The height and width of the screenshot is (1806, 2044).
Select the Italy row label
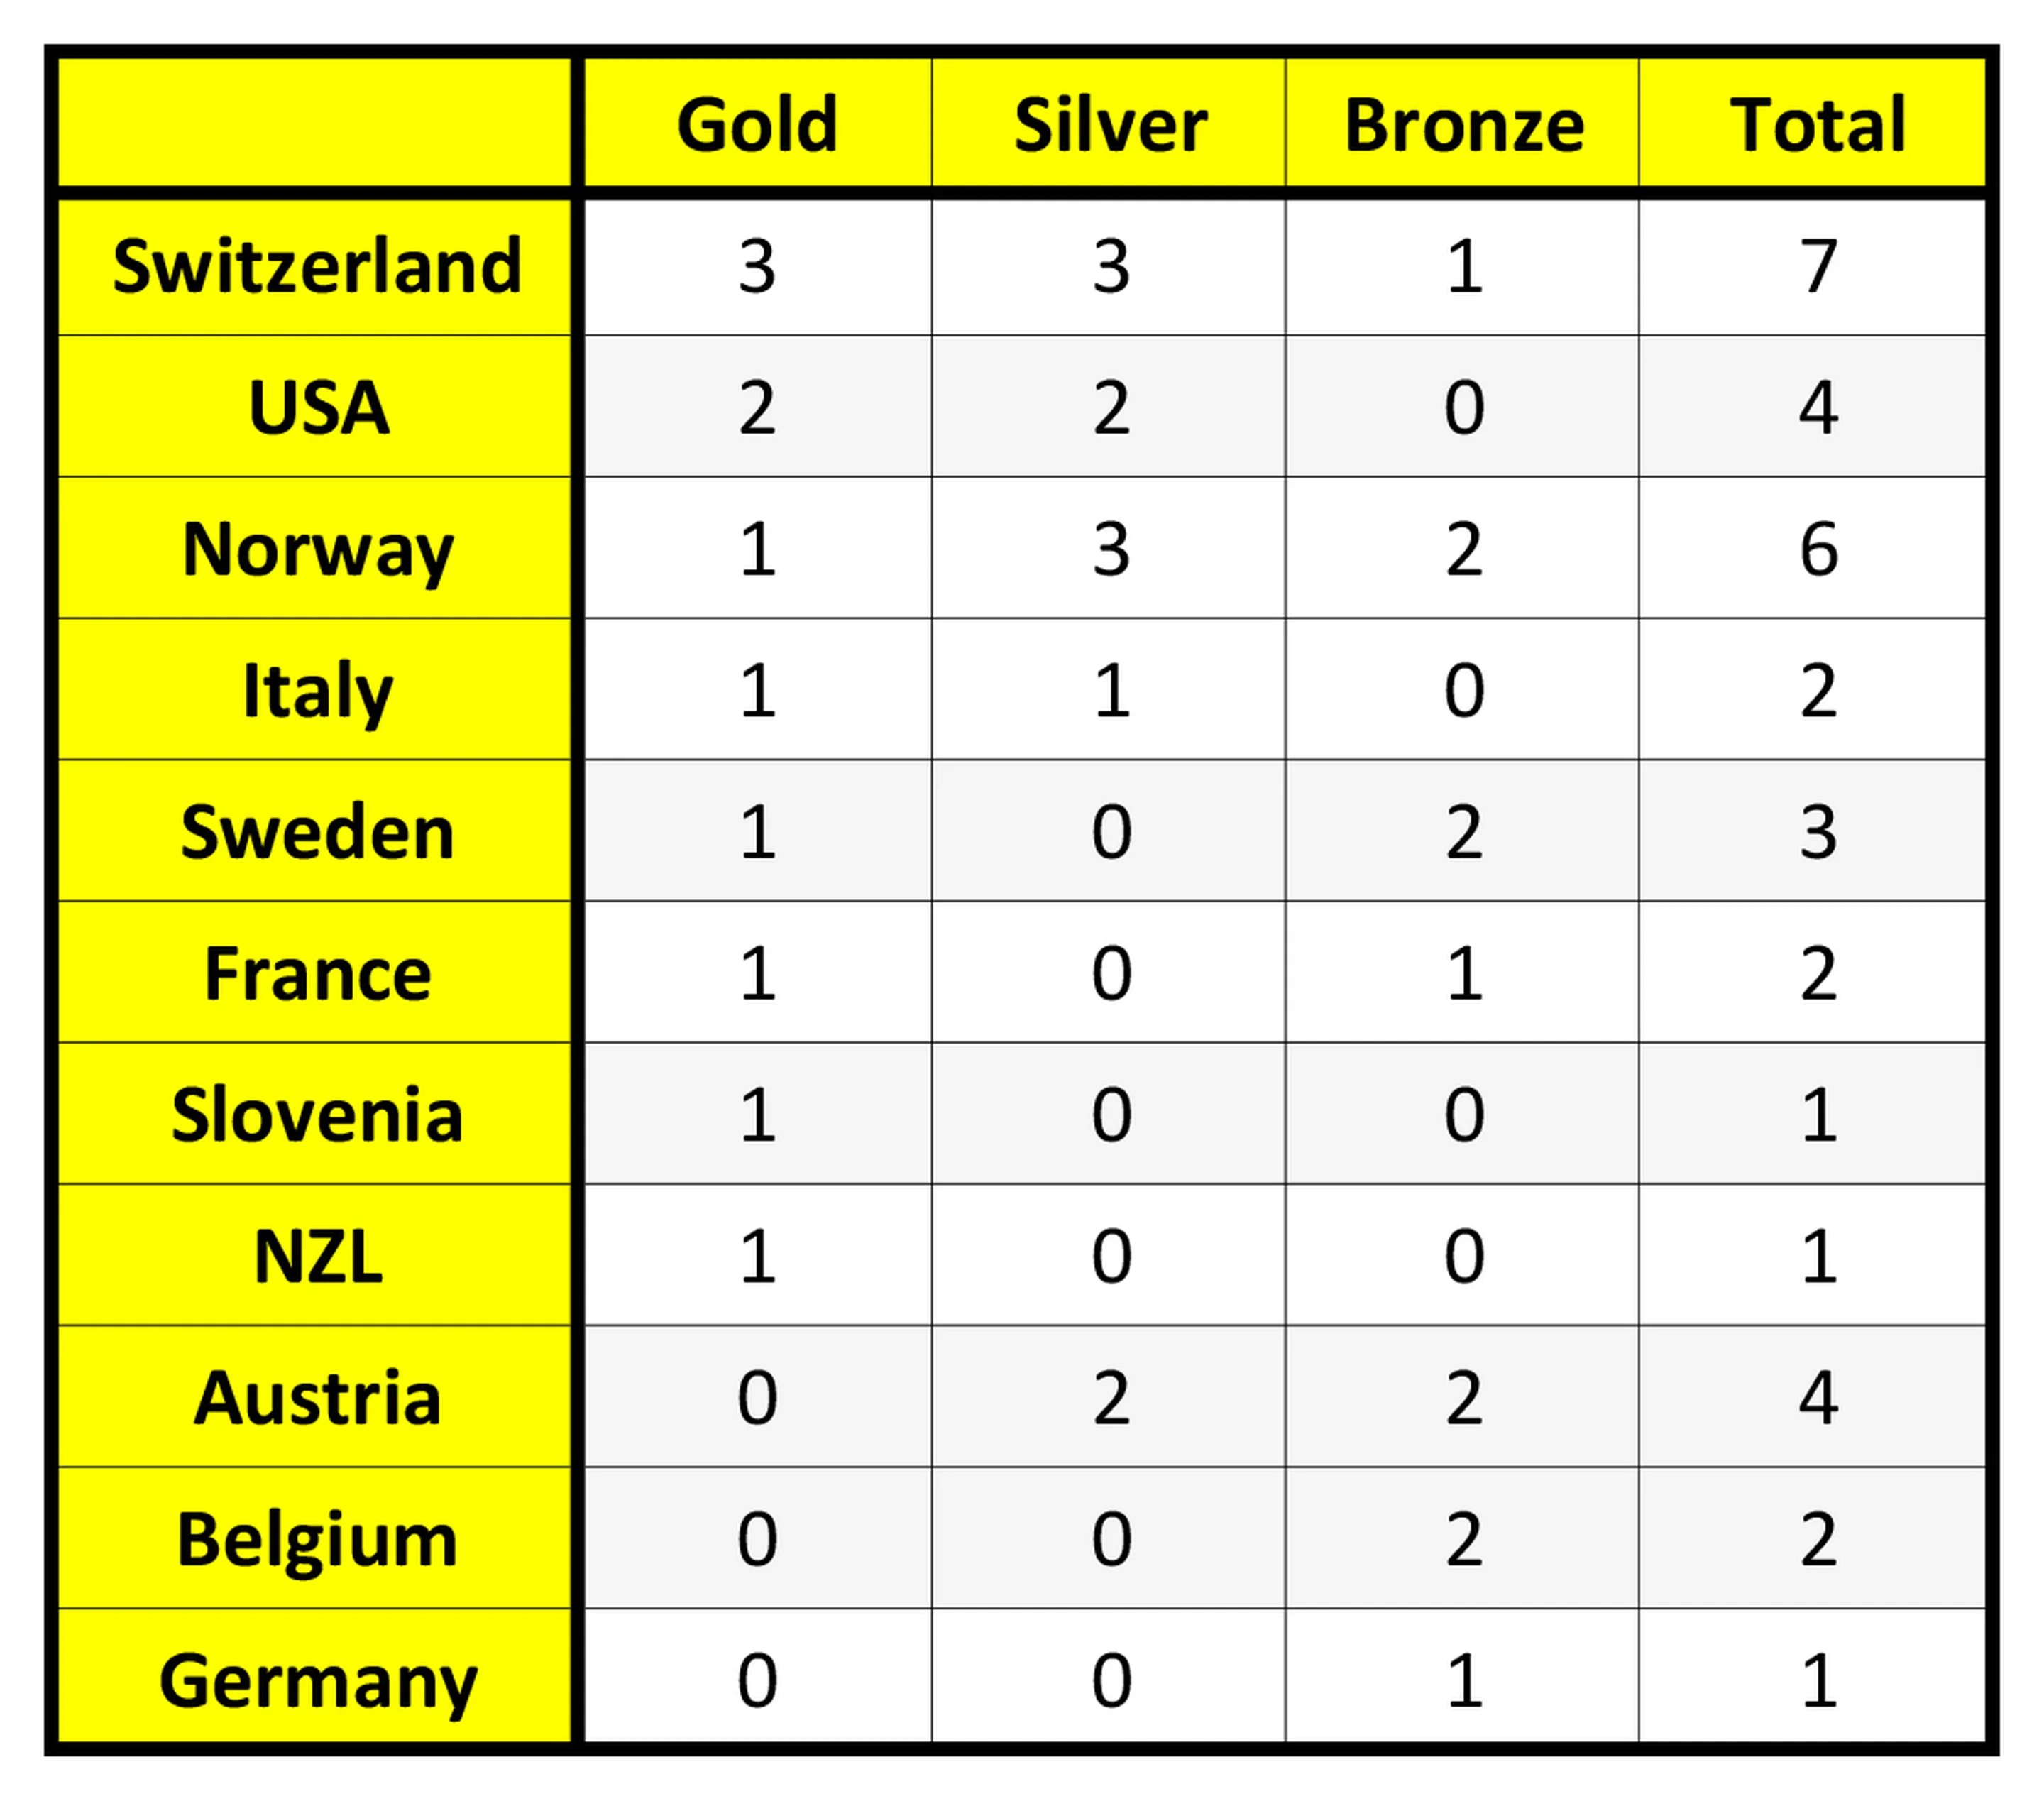(317, 691)
